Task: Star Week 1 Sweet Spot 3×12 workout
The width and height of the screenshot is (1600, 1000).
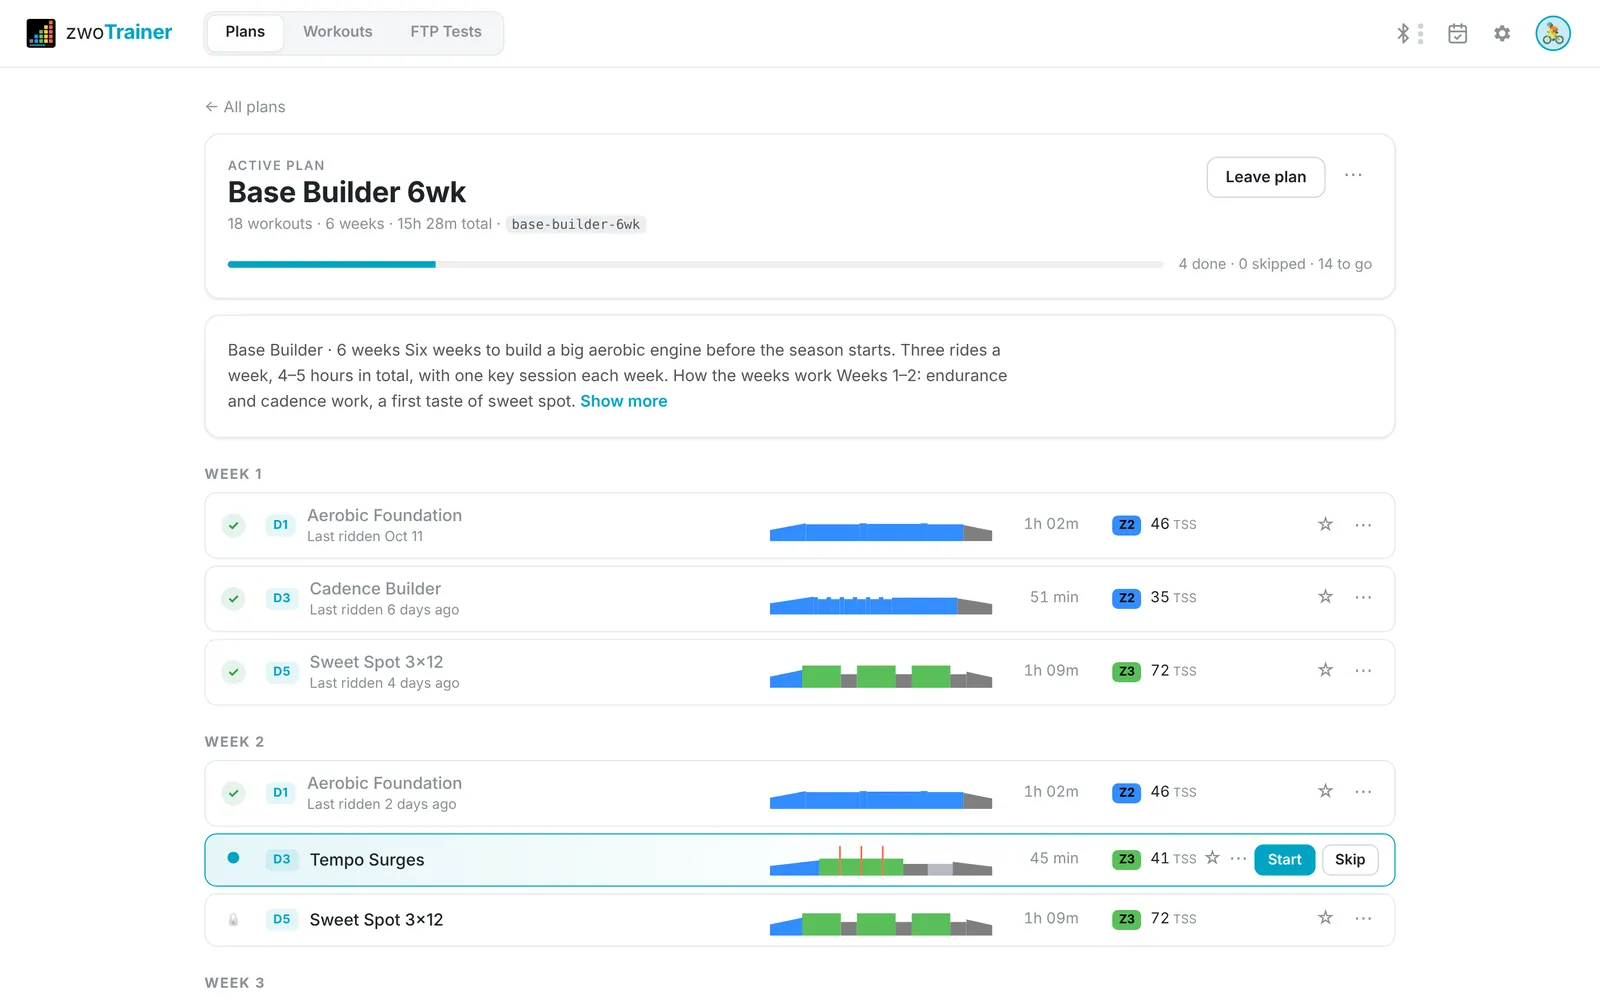Action: [1325, 670]
